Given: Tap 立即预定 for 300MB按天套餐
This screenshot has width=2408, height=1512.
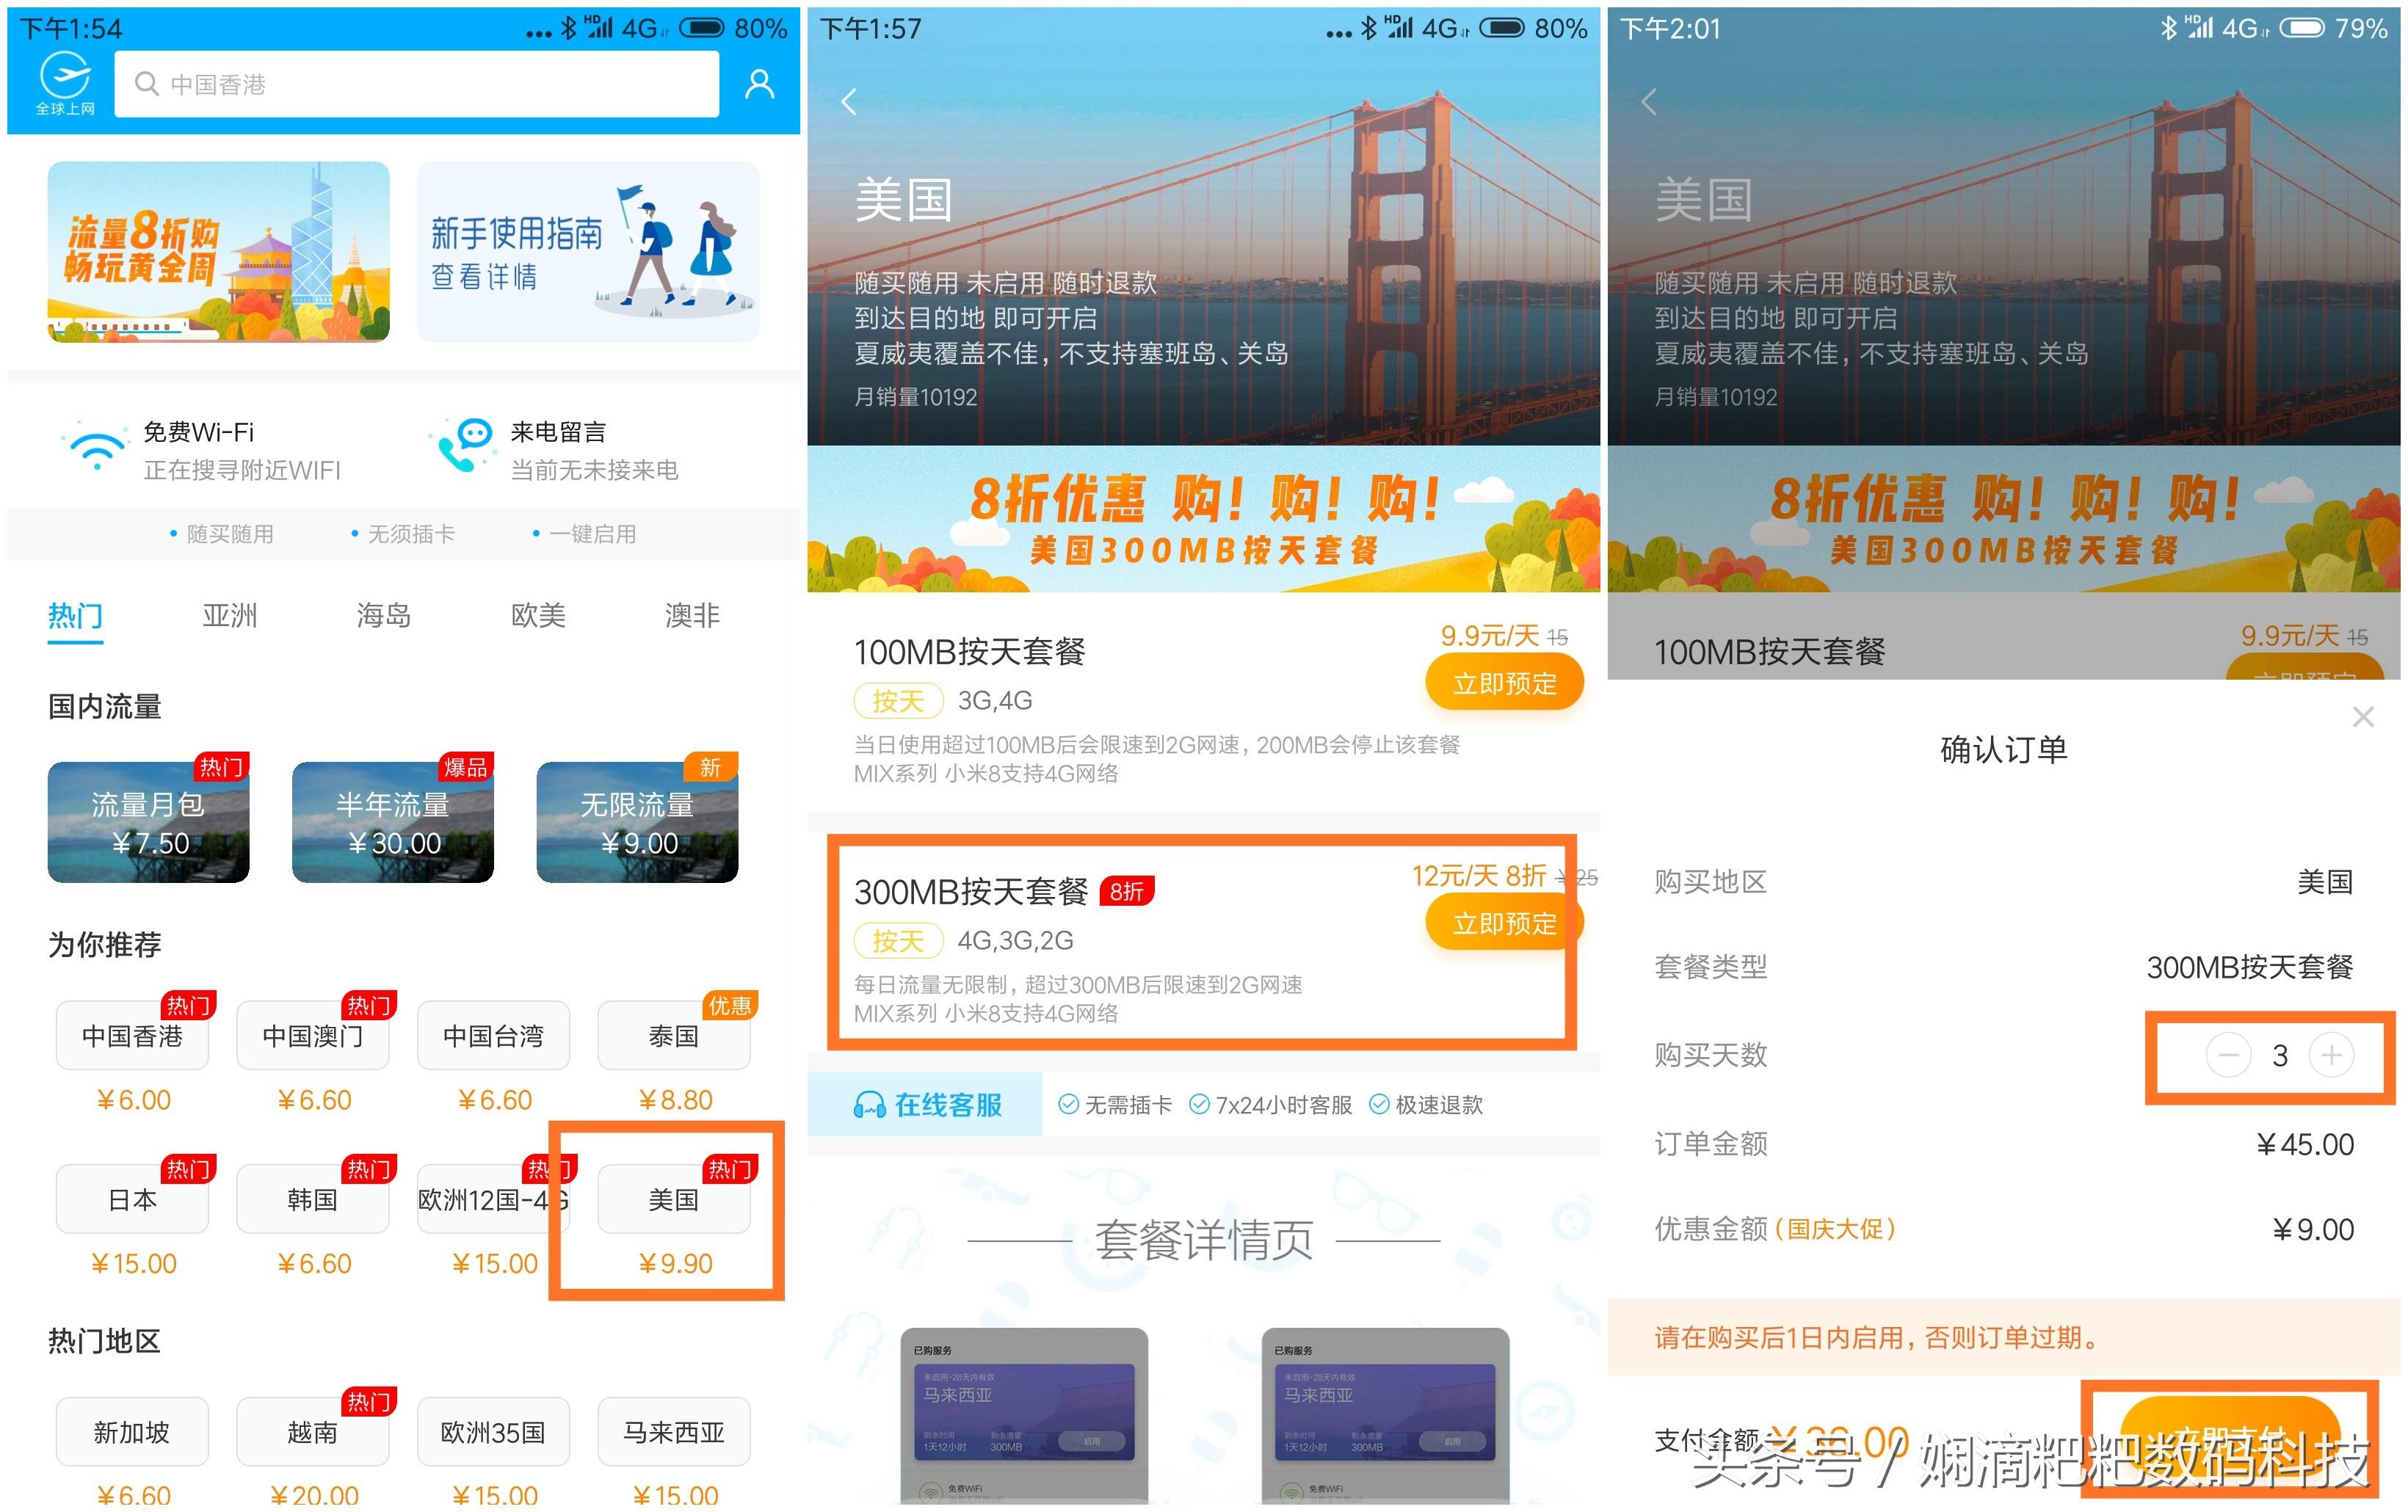Looking at the screenshot, I should [x=1501, y=922].
